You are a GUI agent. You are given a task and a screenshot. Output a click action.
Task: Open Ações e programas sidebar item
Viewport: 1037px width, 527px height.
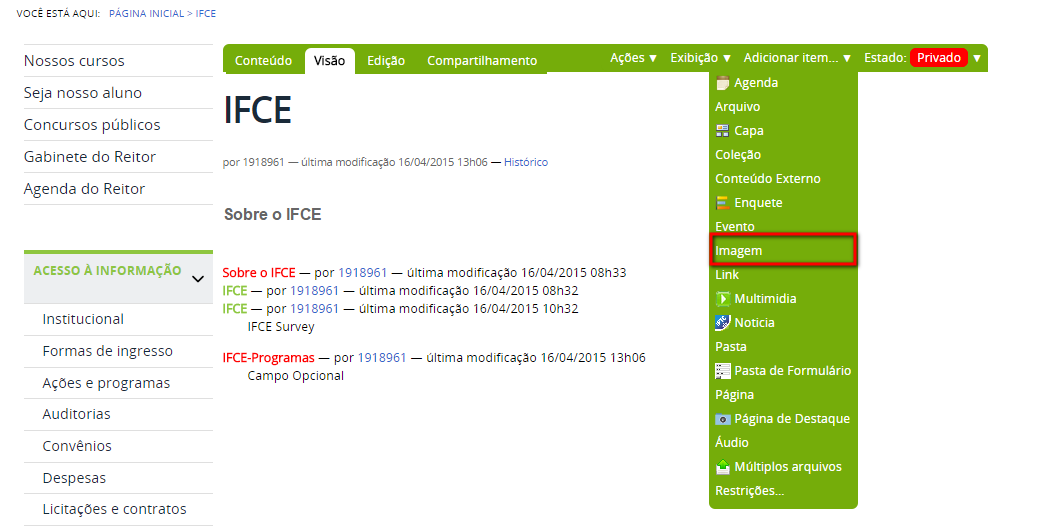(x=106, y=384)
